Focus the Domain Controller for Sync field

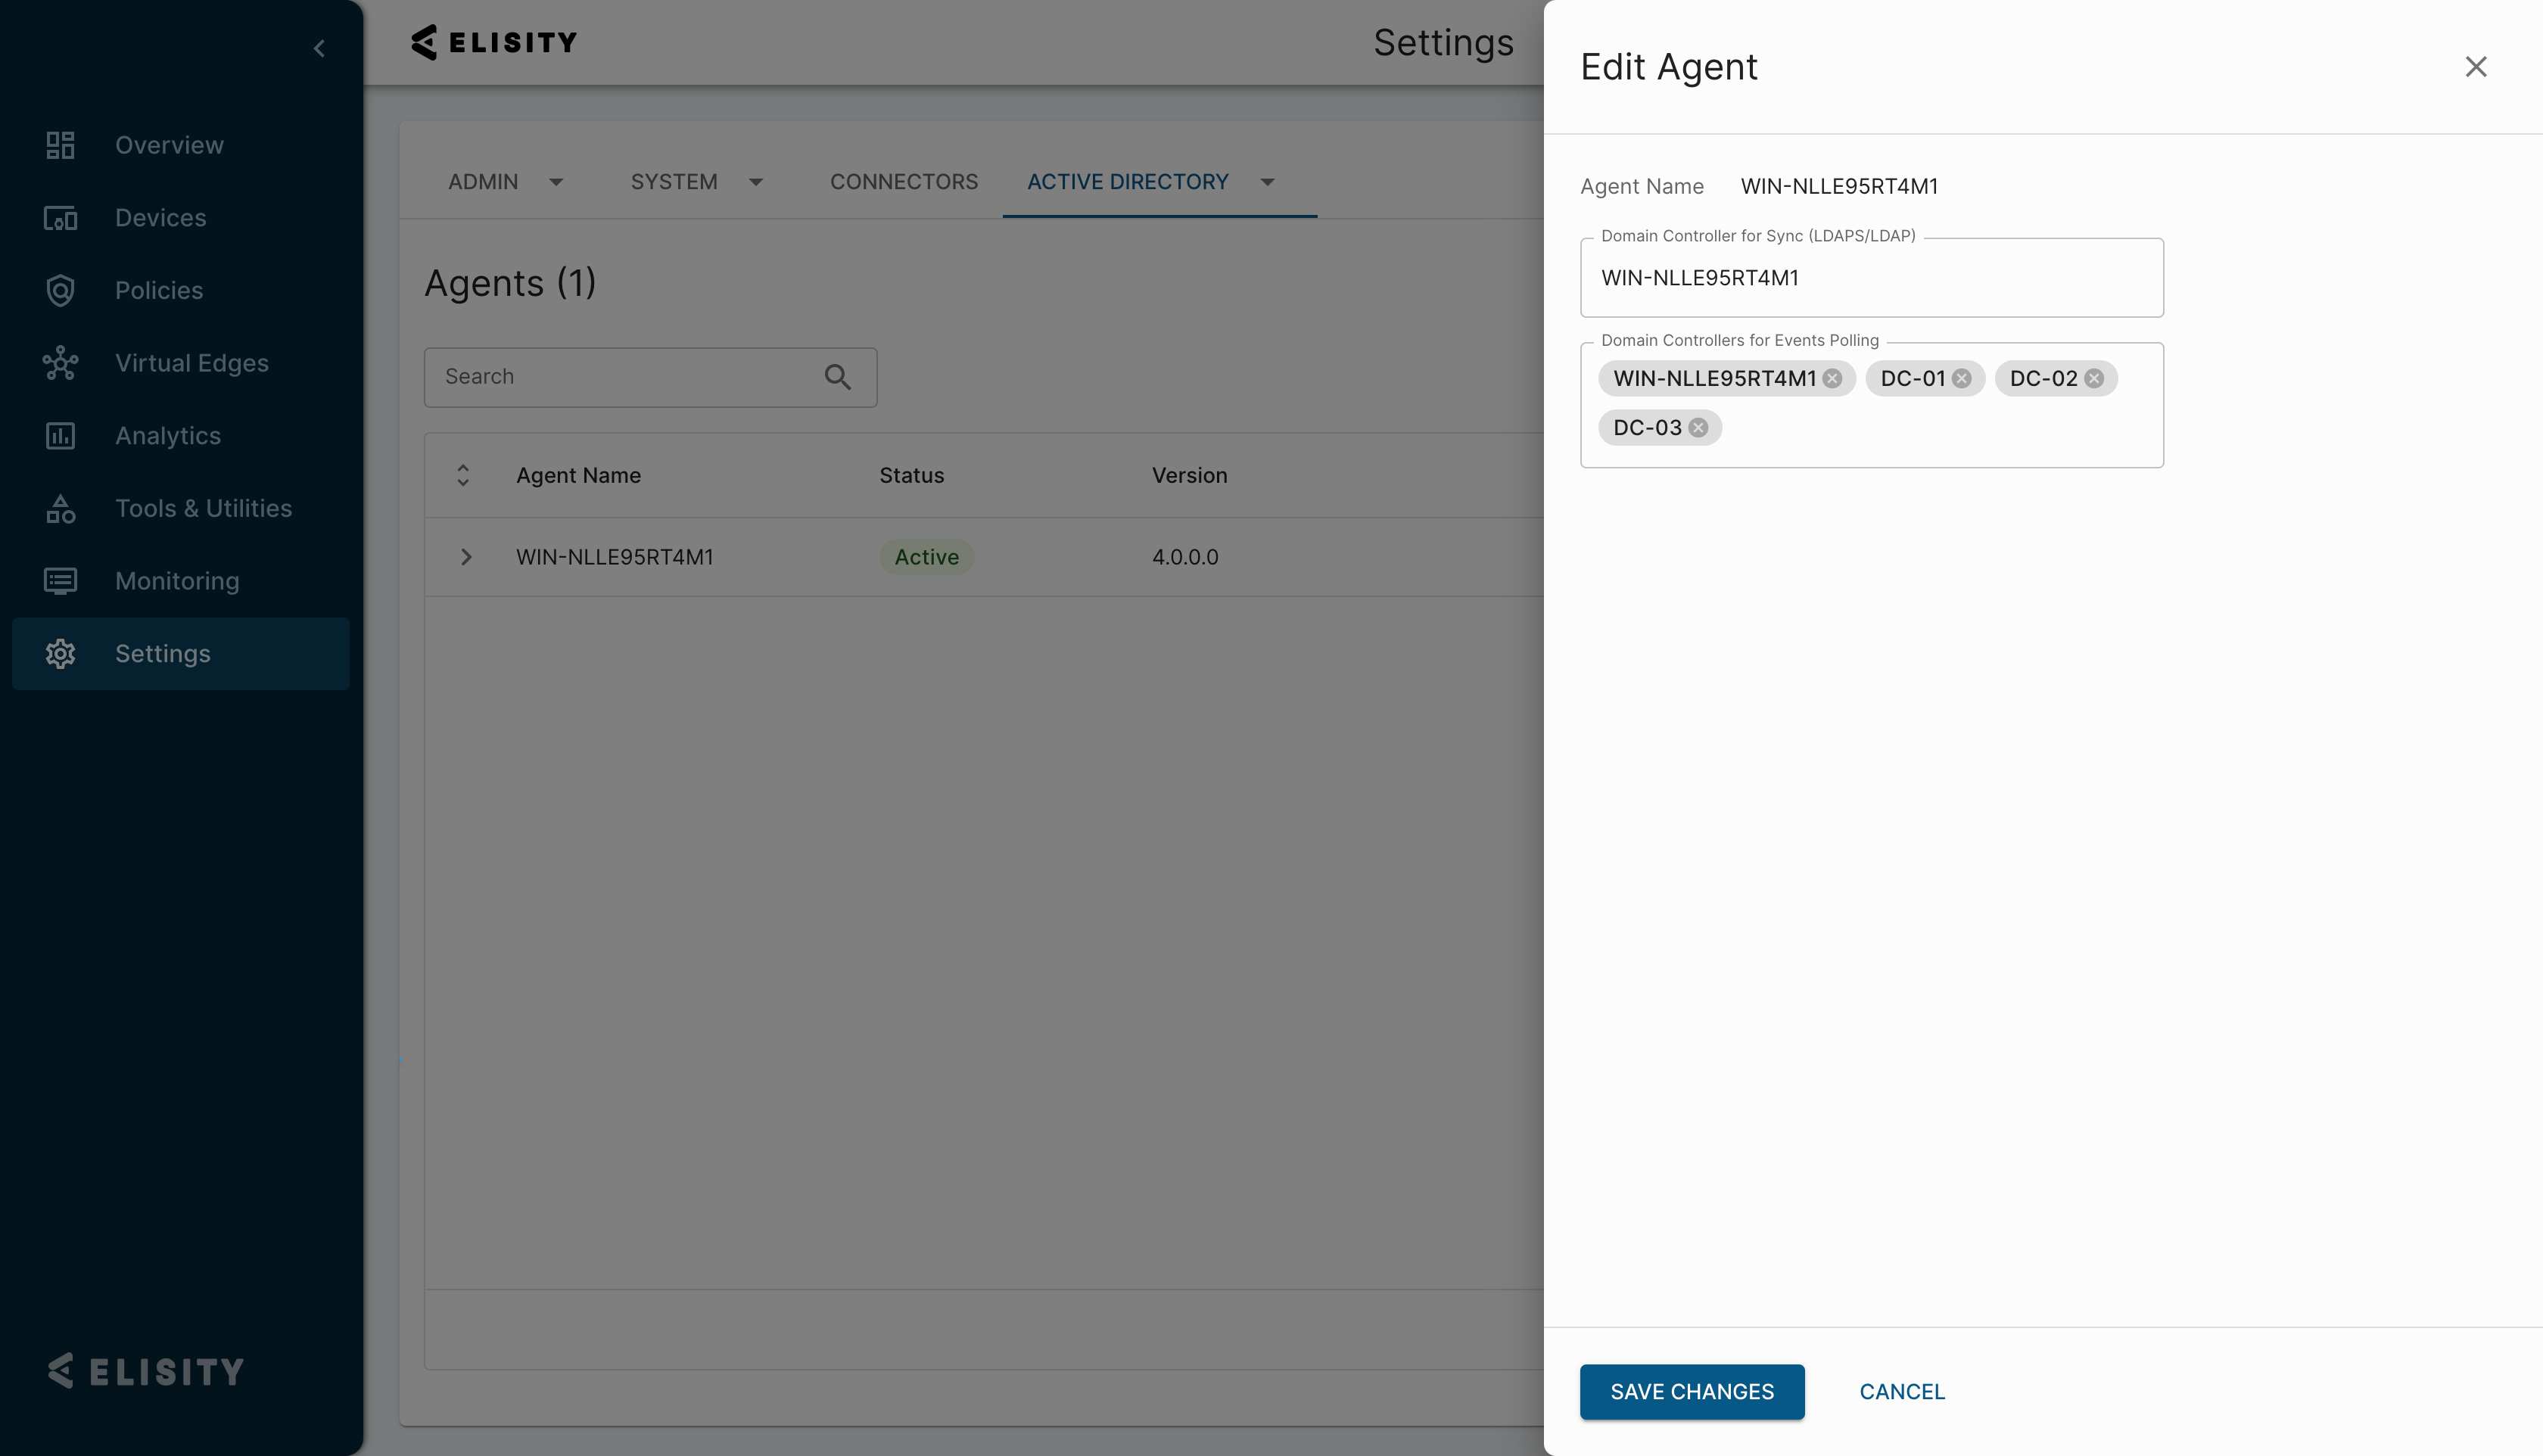(1872, 278)
